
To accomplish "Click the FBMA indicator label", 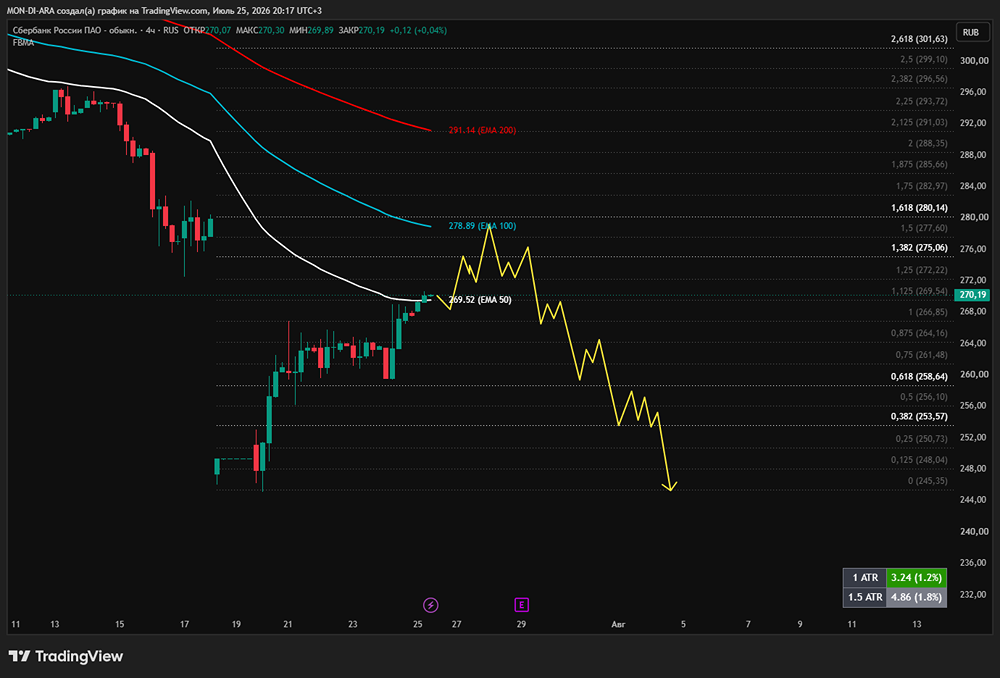I will [23, 43].
